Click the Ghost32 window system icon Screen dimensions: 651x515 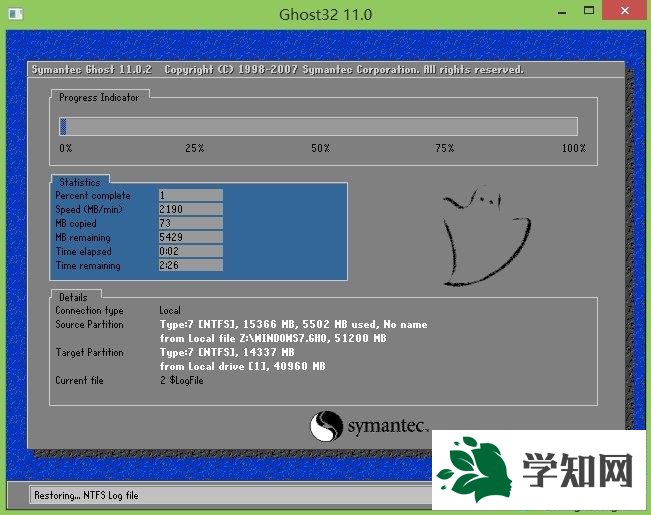tap(15, 14)
